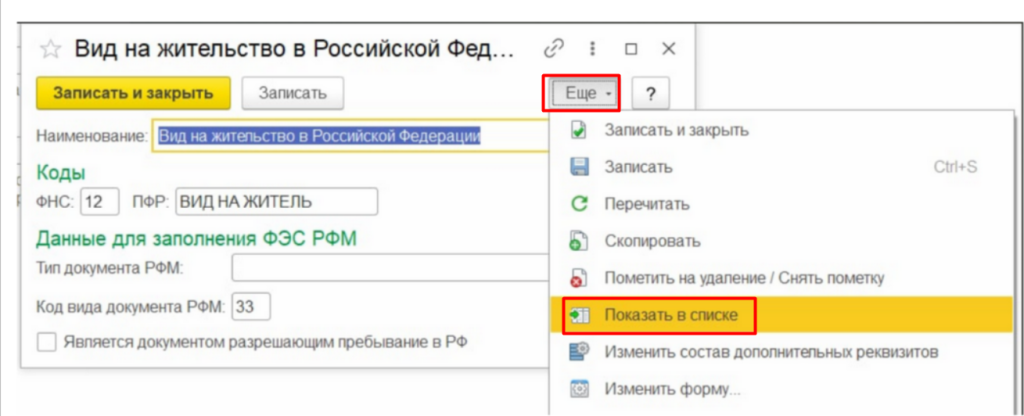The width and height of the screenshot is (1024, 416).
Task: Select Показать в списке menu item
Action: (x=670, y=315)
